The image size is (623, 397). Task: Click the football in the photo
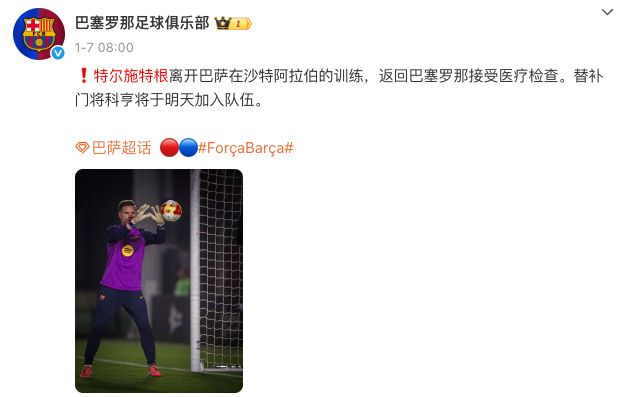[x=172, y=211]
